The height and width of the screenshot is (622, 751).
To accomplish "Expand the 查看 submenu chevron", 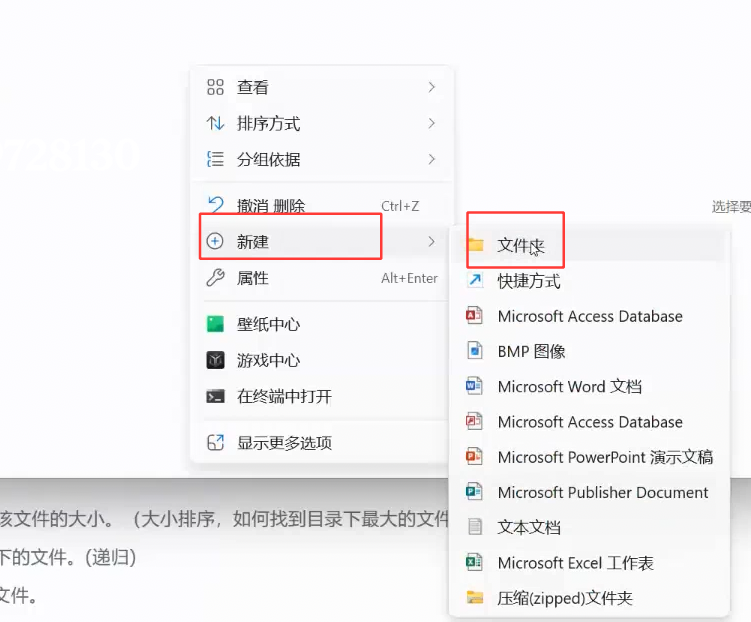I will 432,87.
